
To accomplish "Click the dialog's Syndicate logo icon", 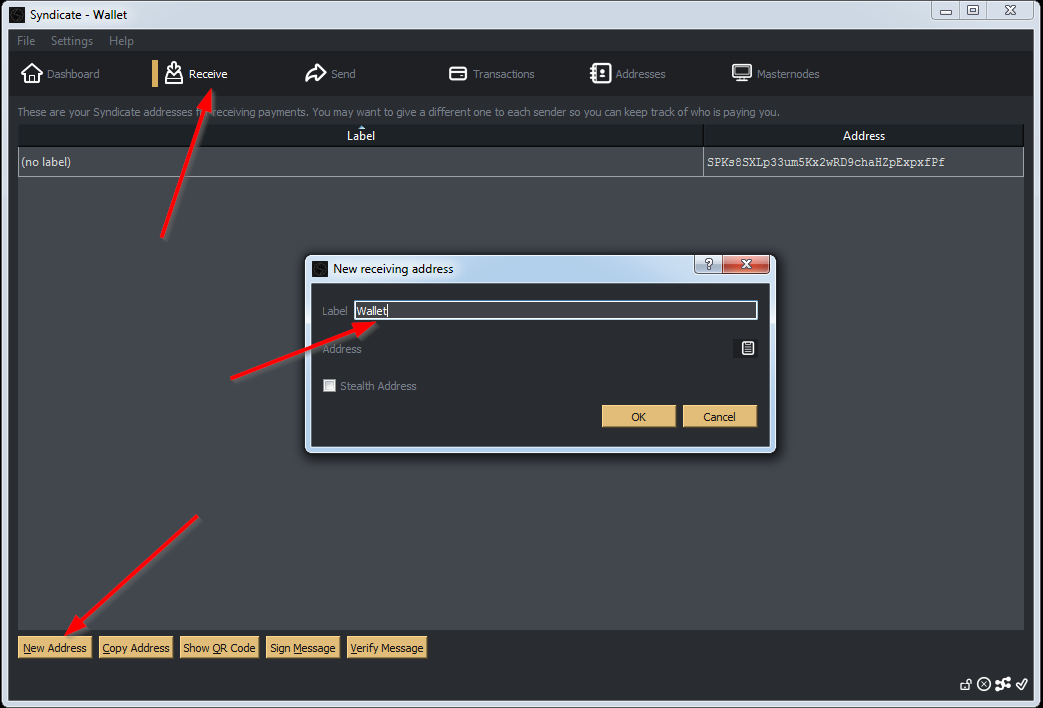I will (x=320, y=269).
